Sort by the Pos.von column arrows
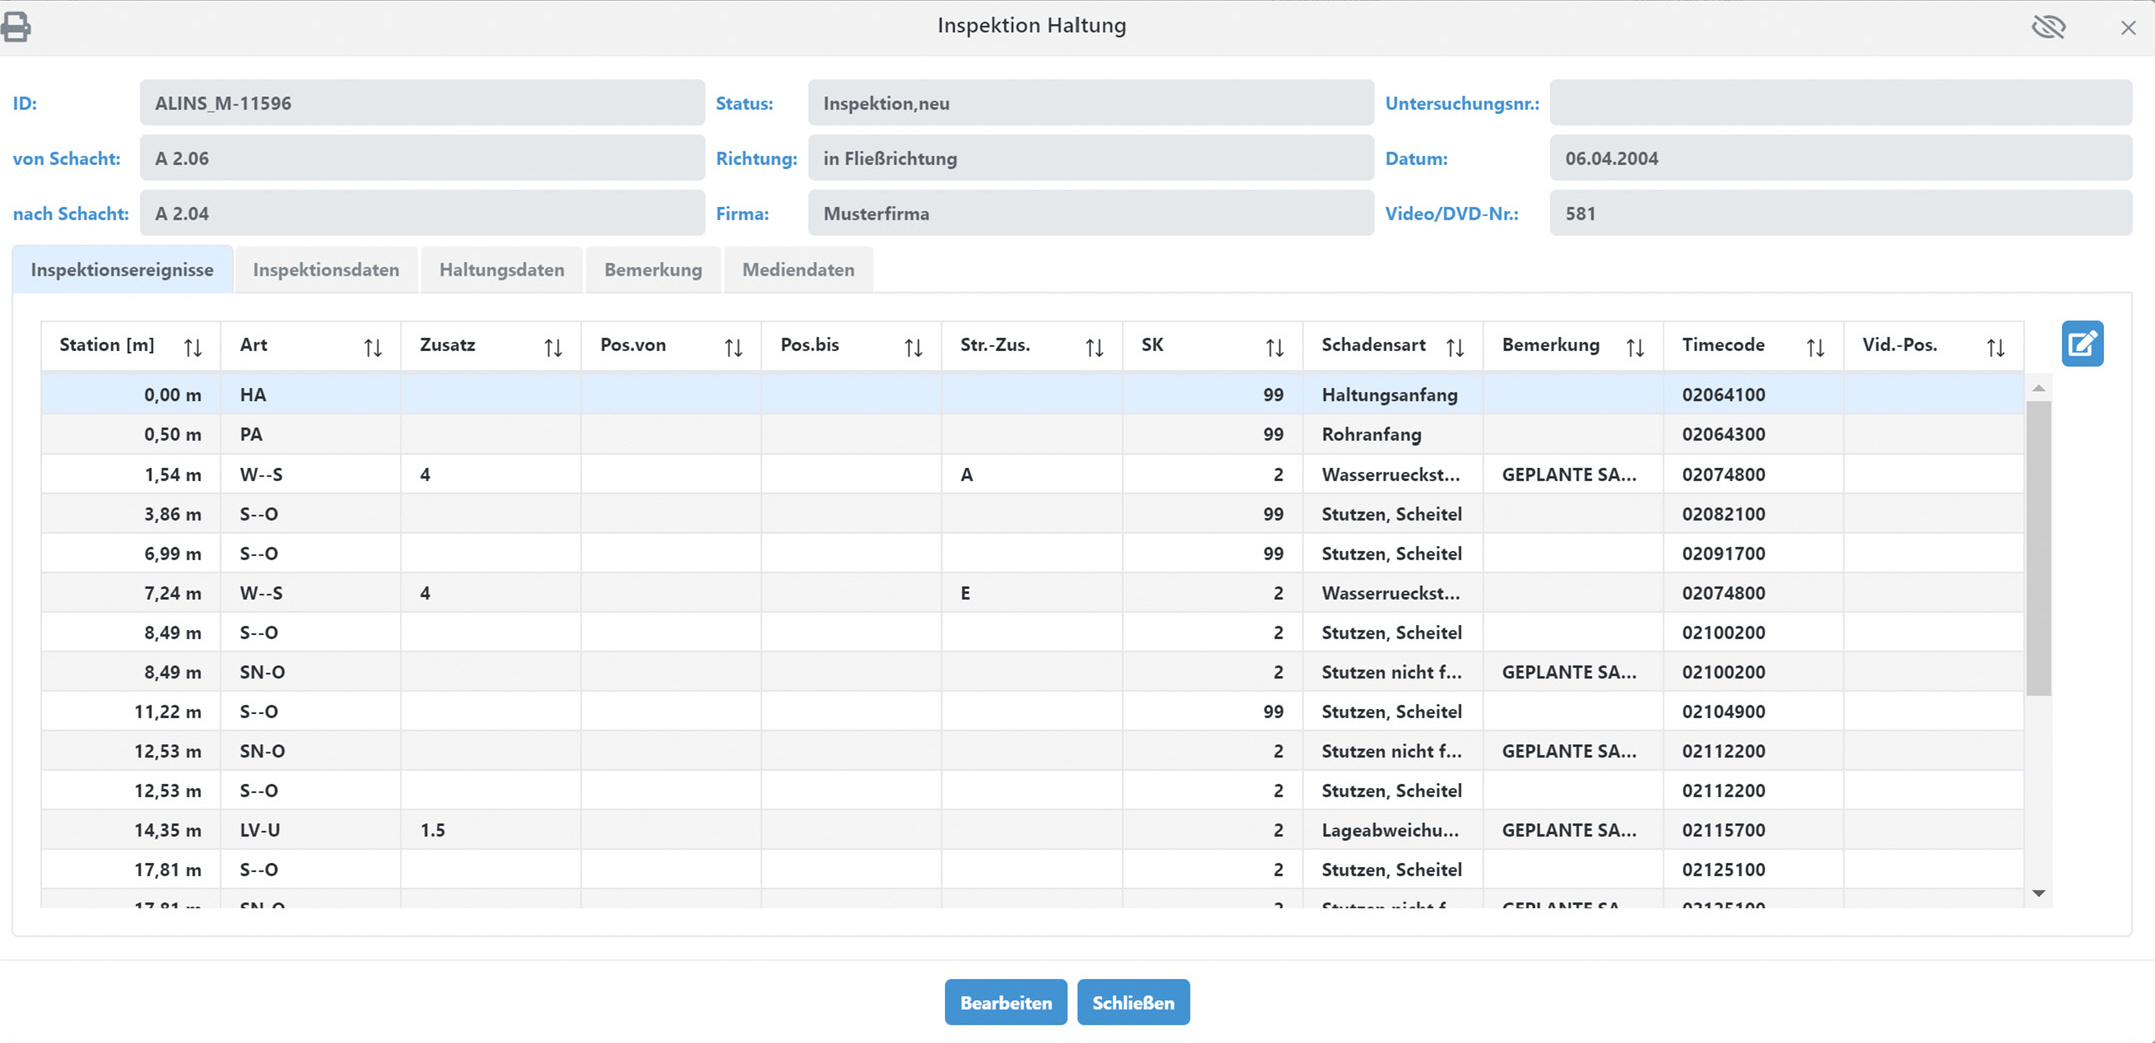Image resolution: width=2155 pixels, height=1043 pixels. [733, 347]
